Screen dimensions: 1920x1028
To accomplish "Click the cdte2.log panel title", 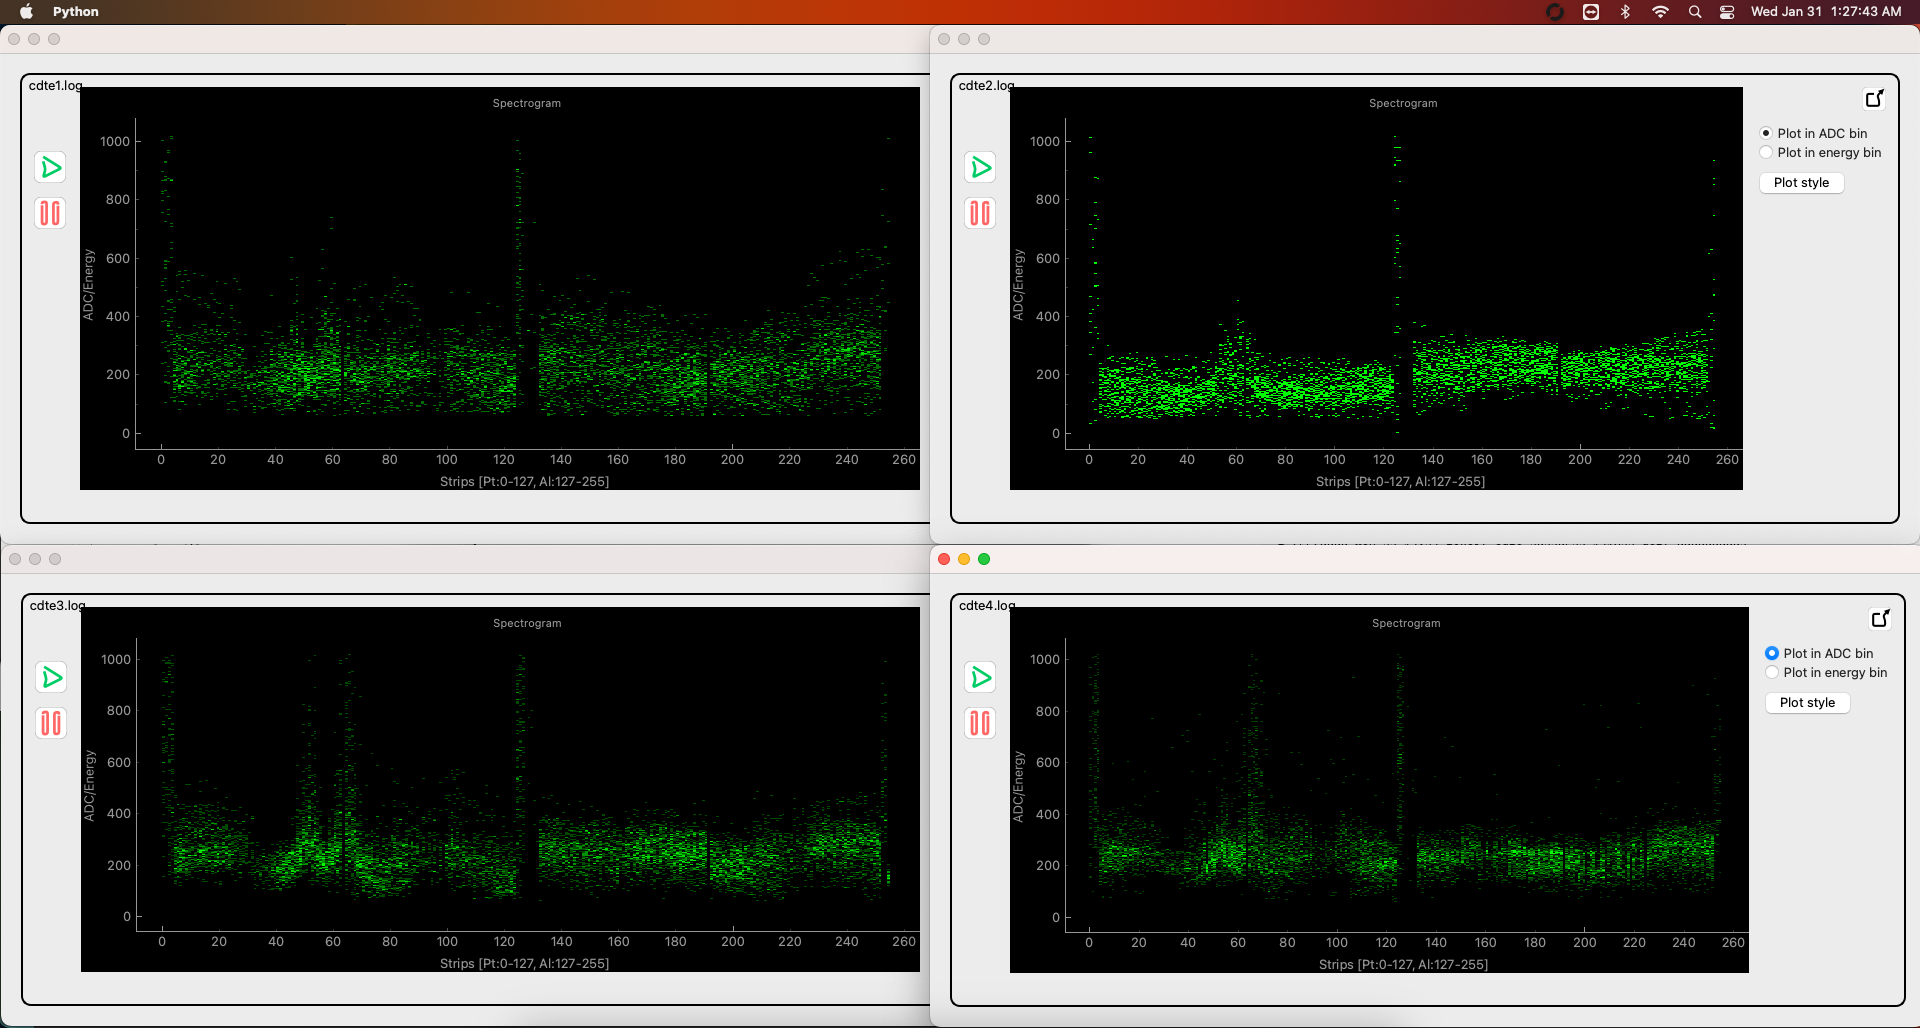I will click(986, 85).
